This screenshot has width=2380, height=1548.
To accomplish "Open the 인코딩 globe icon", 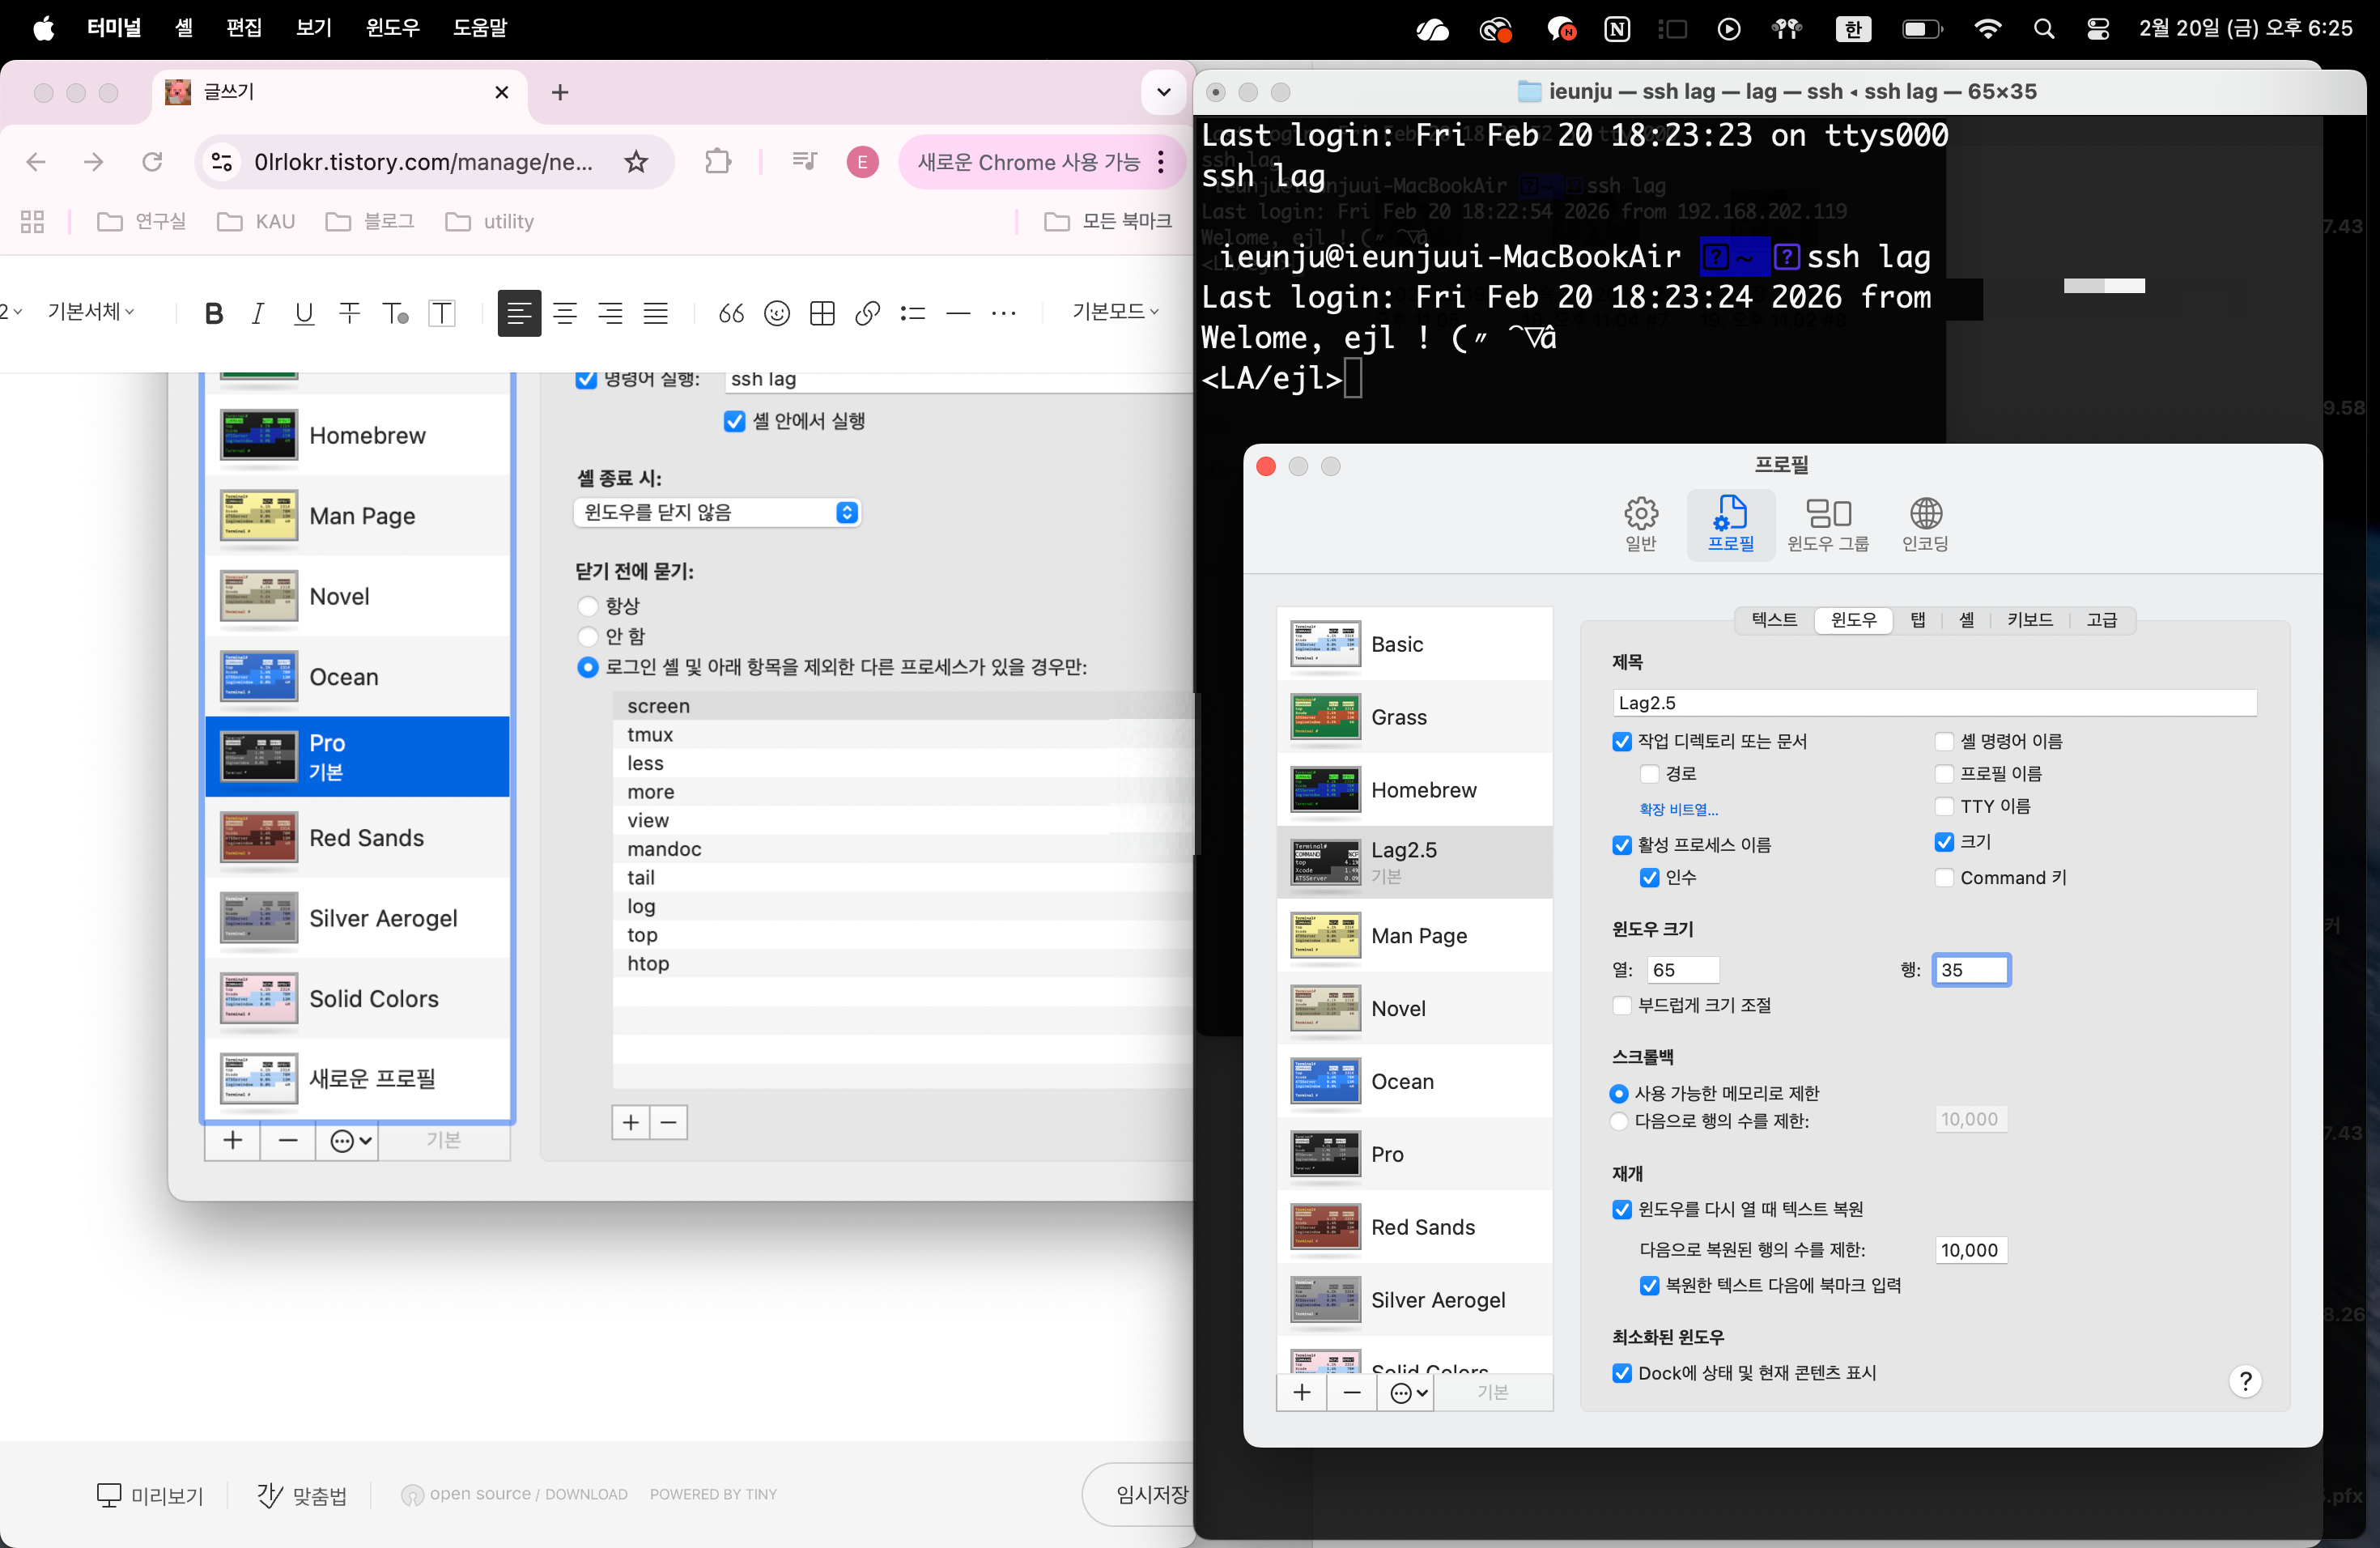I will pos(1925,523).
